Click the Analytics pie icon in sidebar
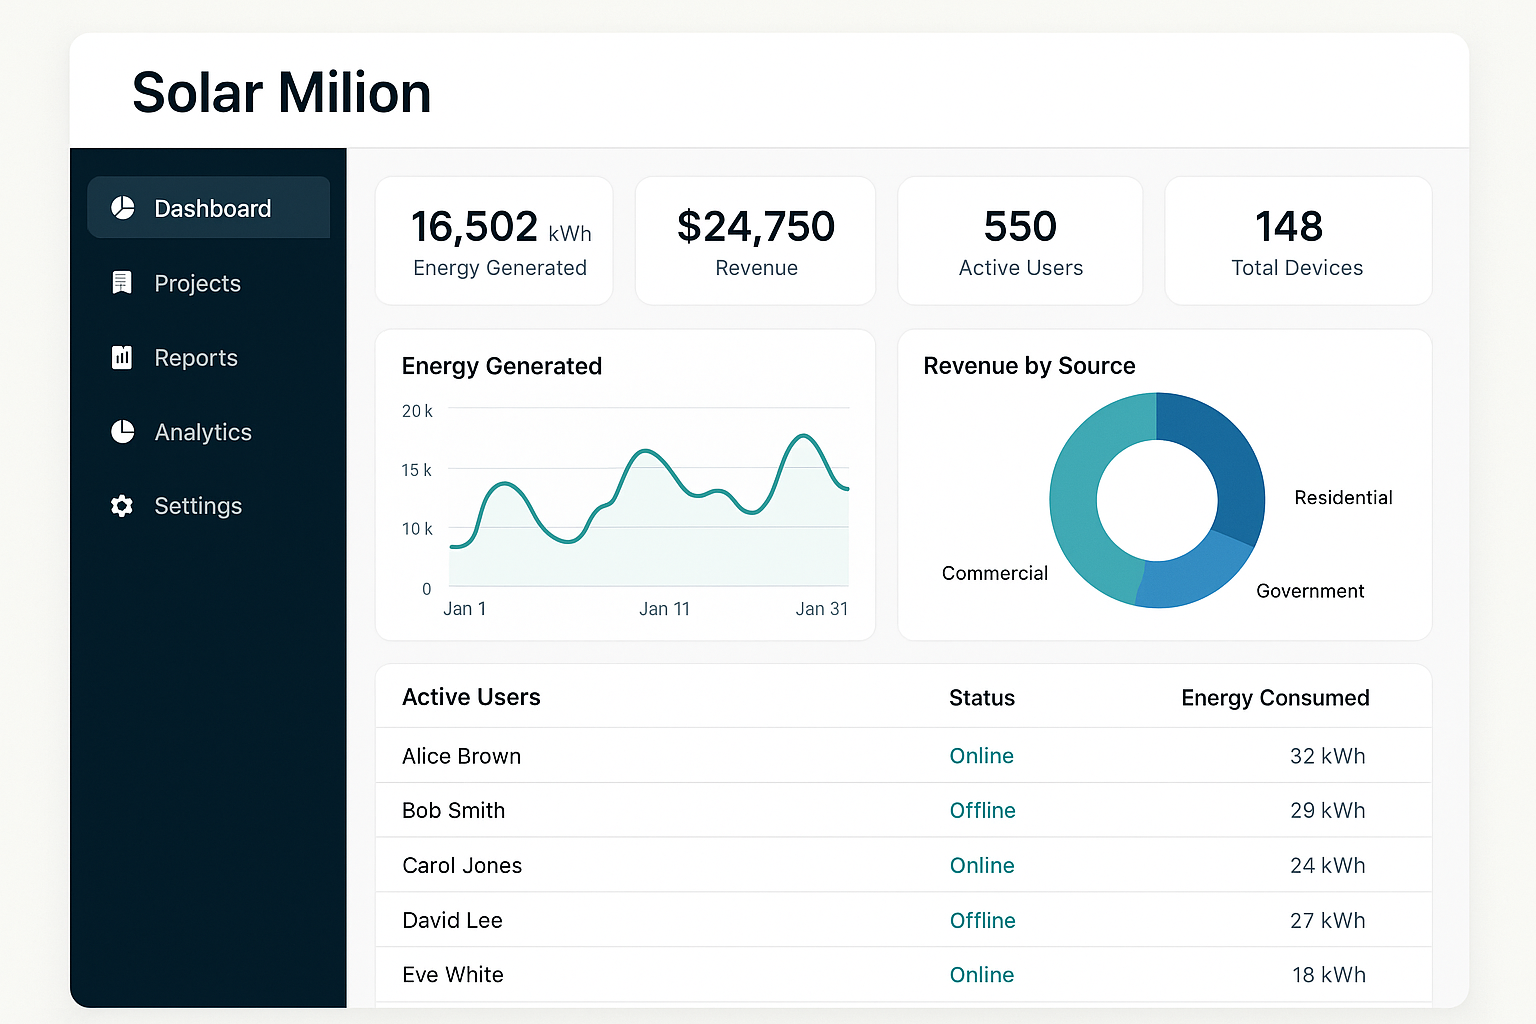 coord(122,432)
